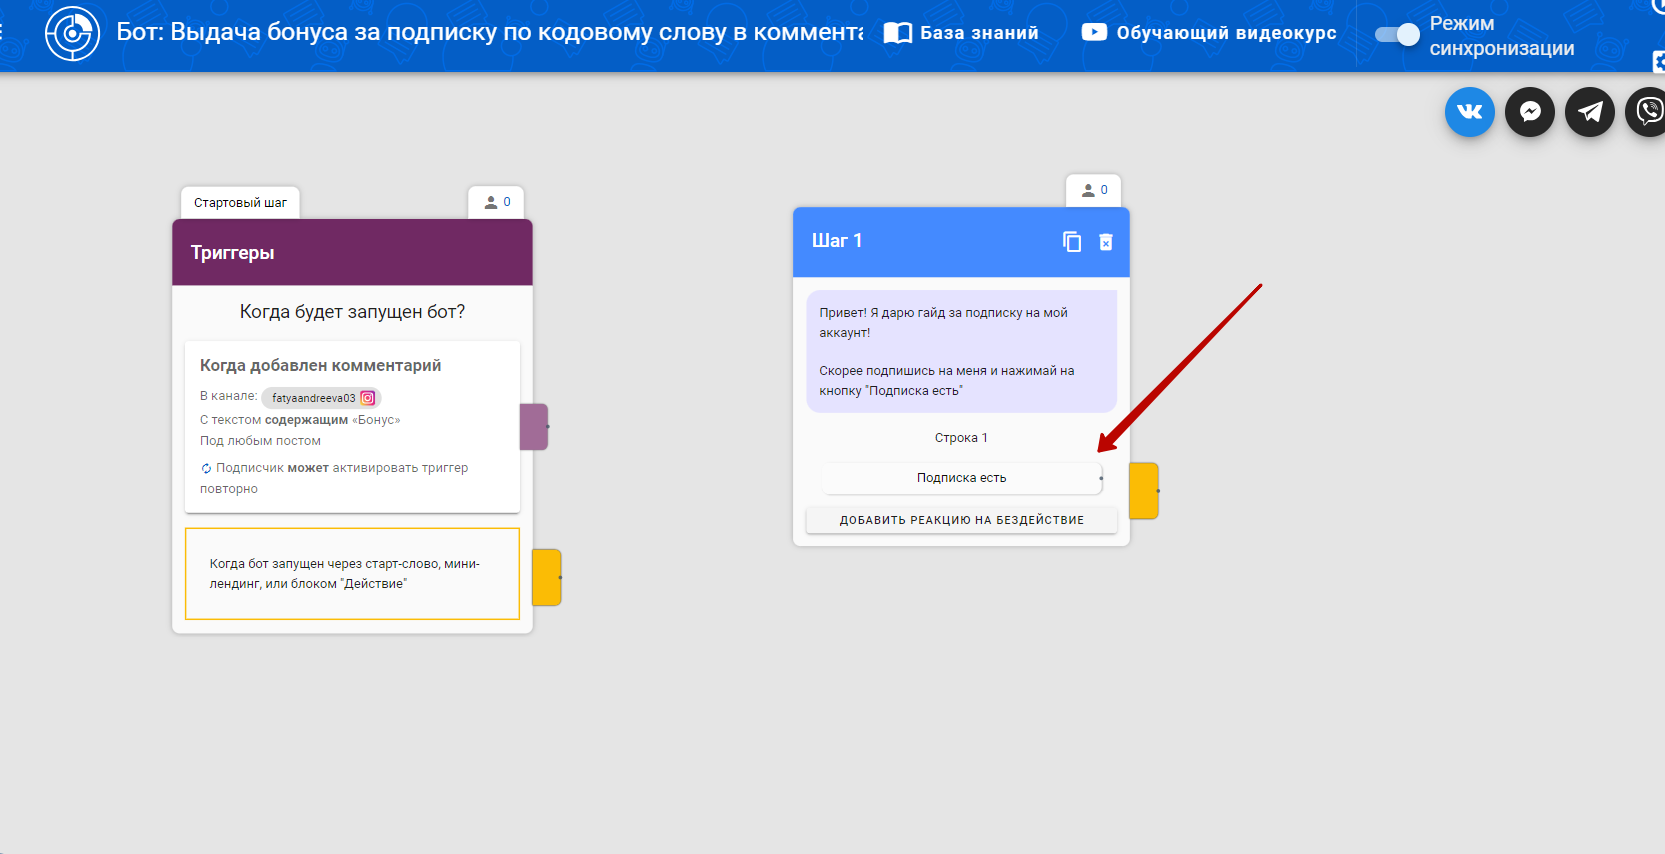Open Обучающий видеокурс link
1665x854 pixels.
(x=1208, y=33)
